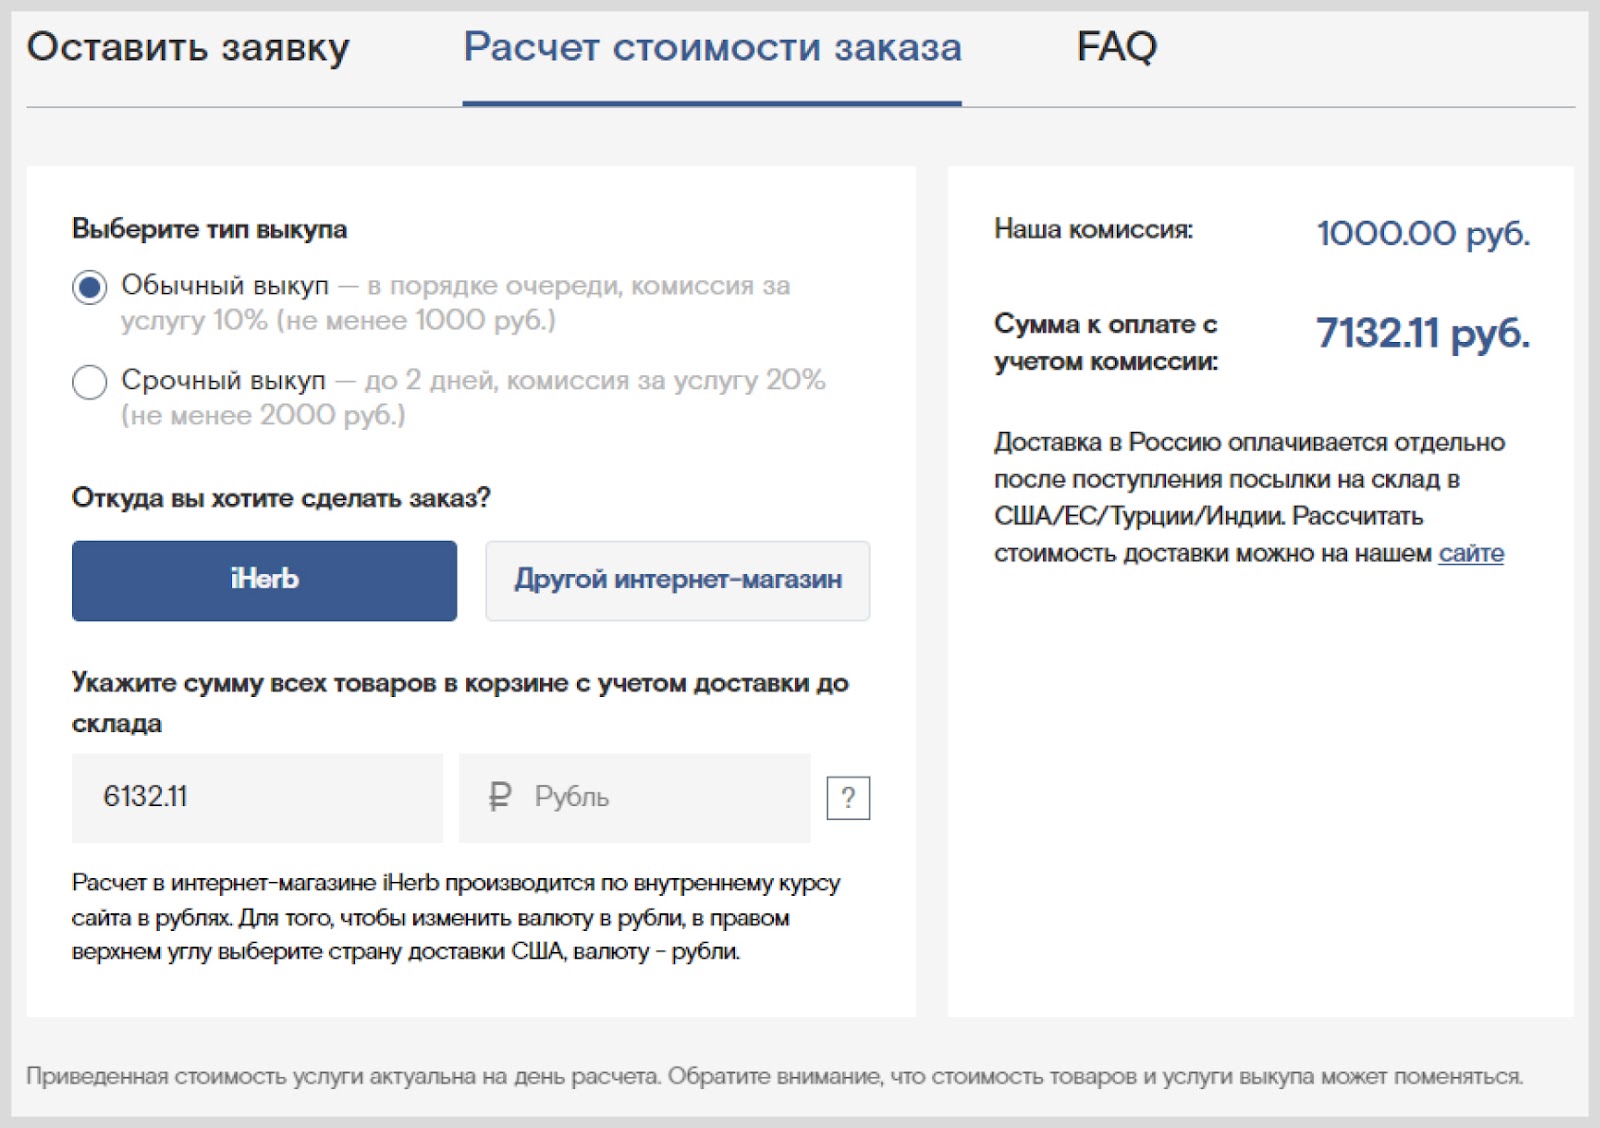Screen dimensions: 1600x1128
Task: Choose 'Другой интернет-магазин' button
Action: pos(678,580)
